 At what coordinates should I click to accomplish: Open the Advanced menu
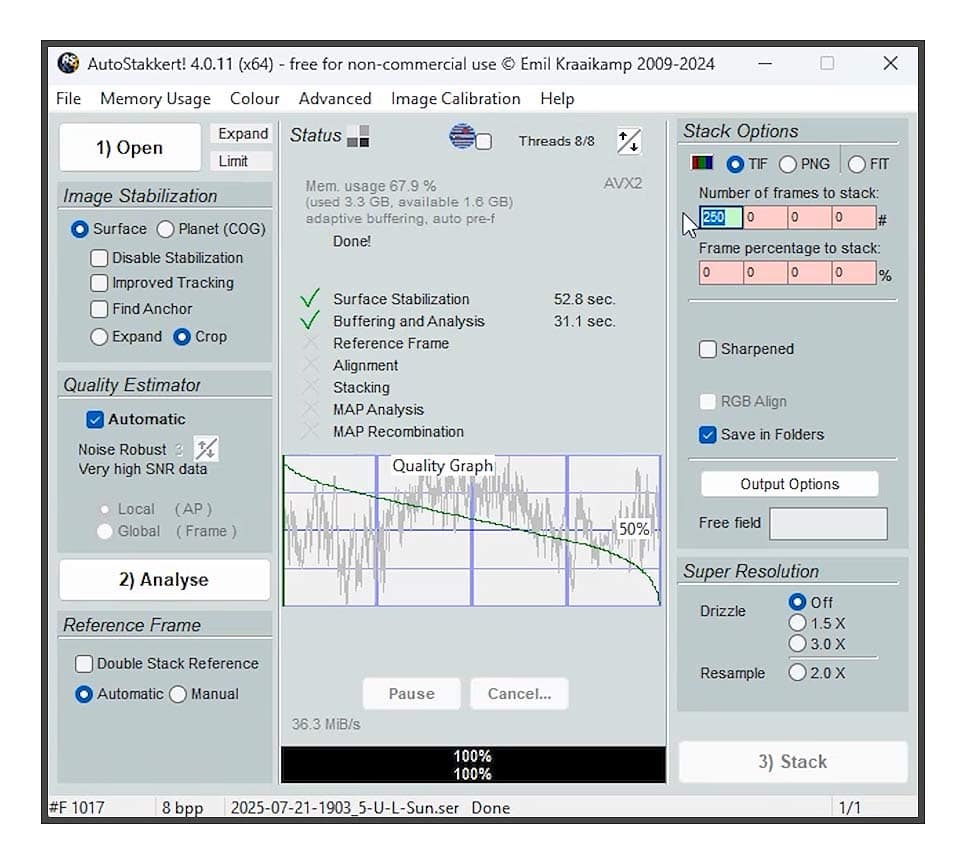click(335, 98)
